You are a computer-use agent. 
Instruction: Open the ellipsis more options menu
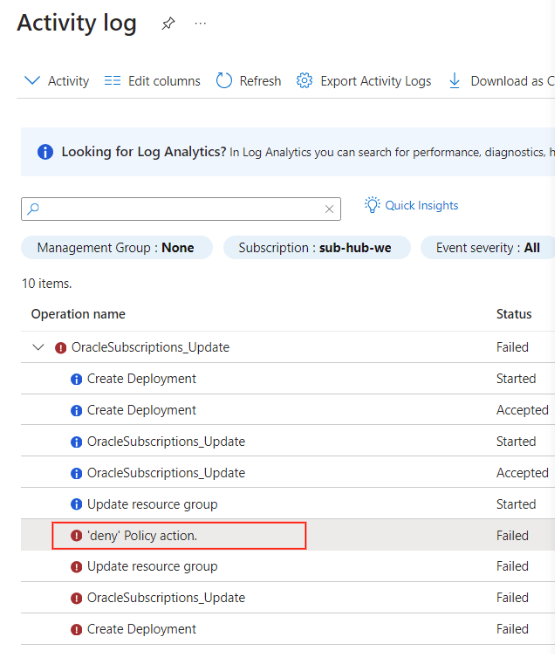pos(200,24)
